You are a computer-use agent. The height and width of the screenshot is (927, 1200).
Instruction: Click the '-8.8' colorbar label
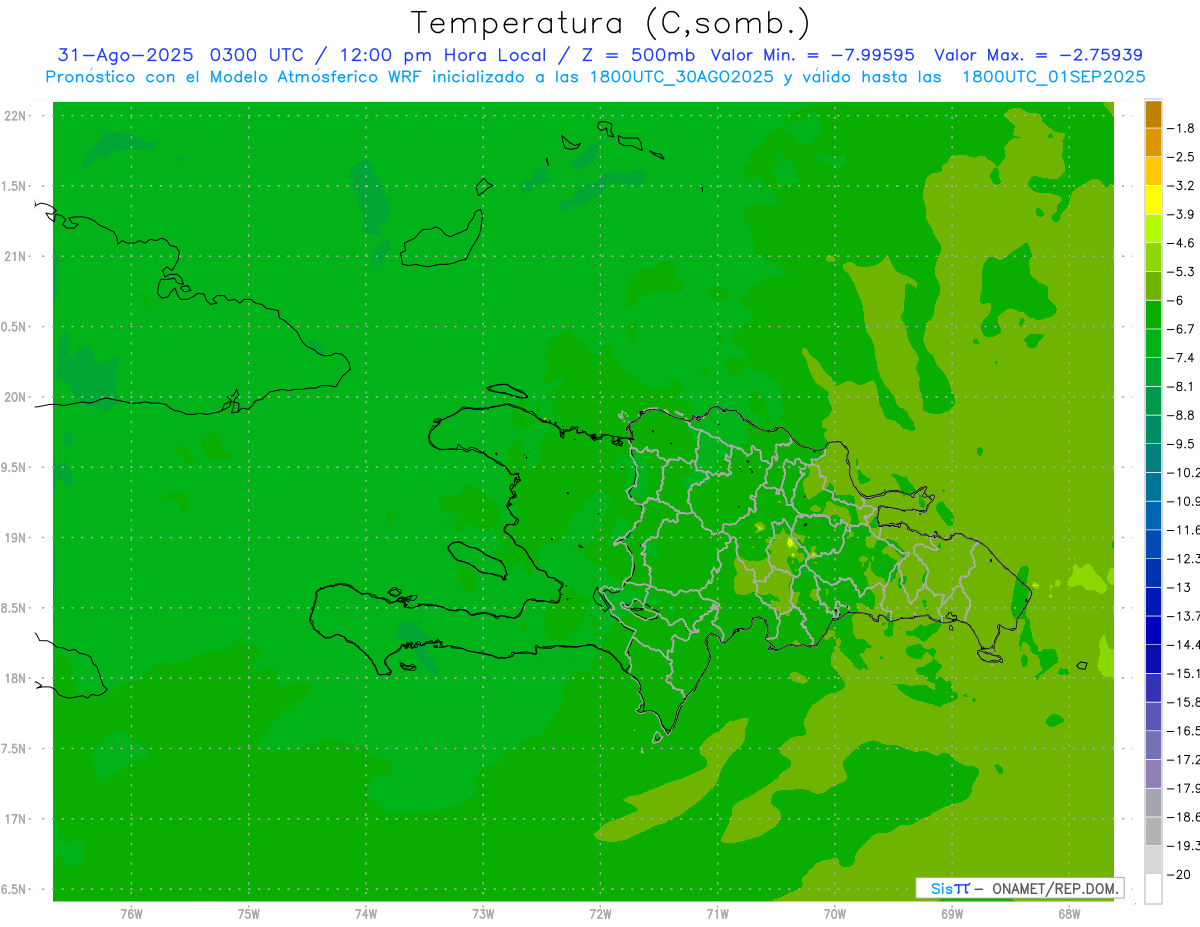click(x=1181, y=415)
